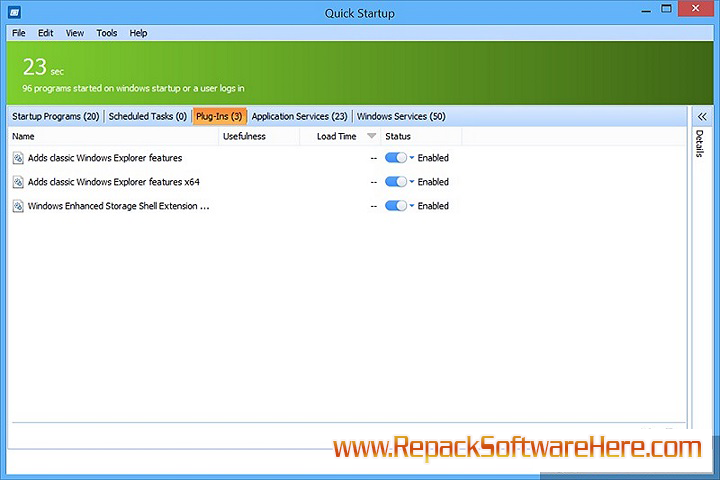Sort by Usefulness column header
720x480 pixels.
coord(259,136)
